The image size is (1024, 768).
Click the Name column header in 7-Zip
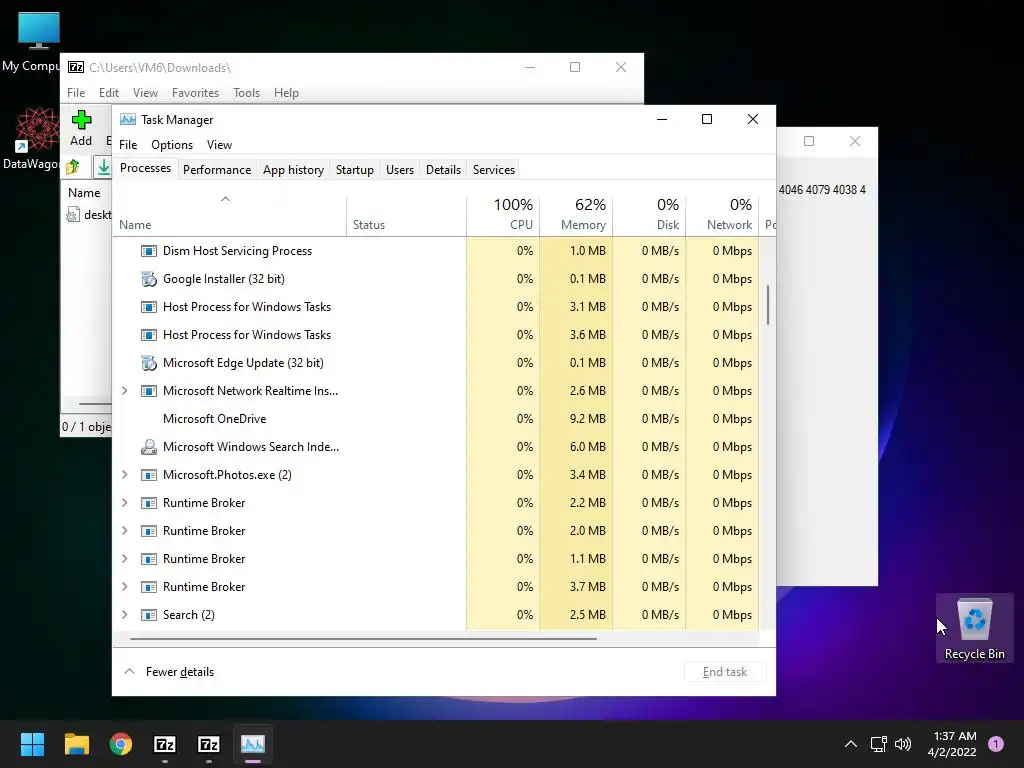(86, 193)
